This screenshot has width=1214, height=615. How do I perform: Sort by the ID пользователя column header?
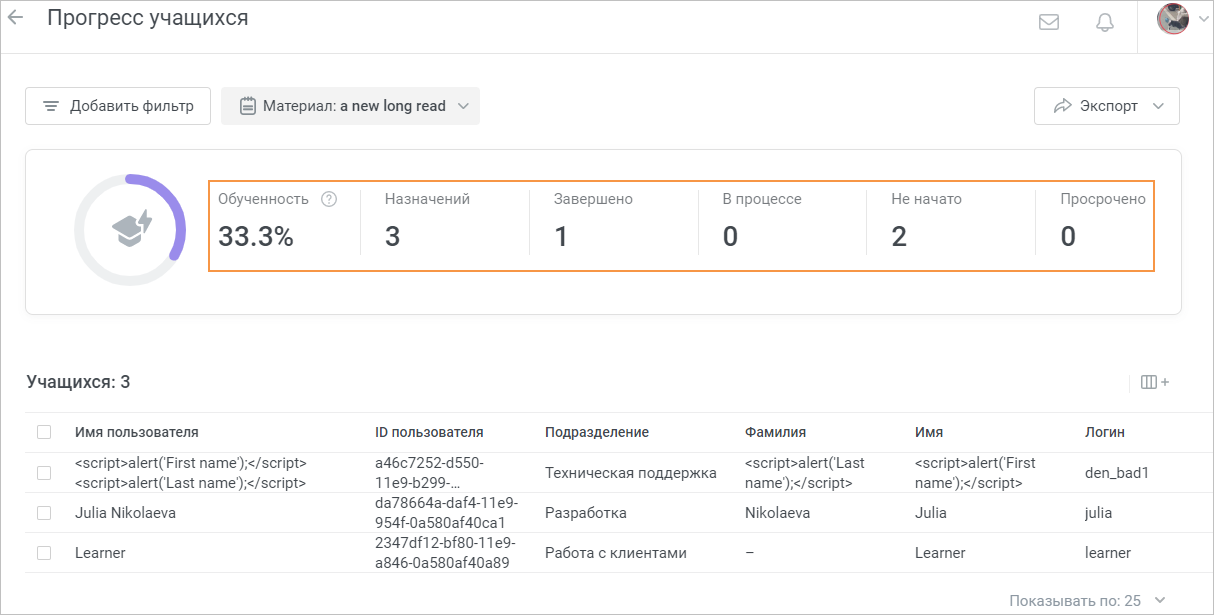[429, 432]
